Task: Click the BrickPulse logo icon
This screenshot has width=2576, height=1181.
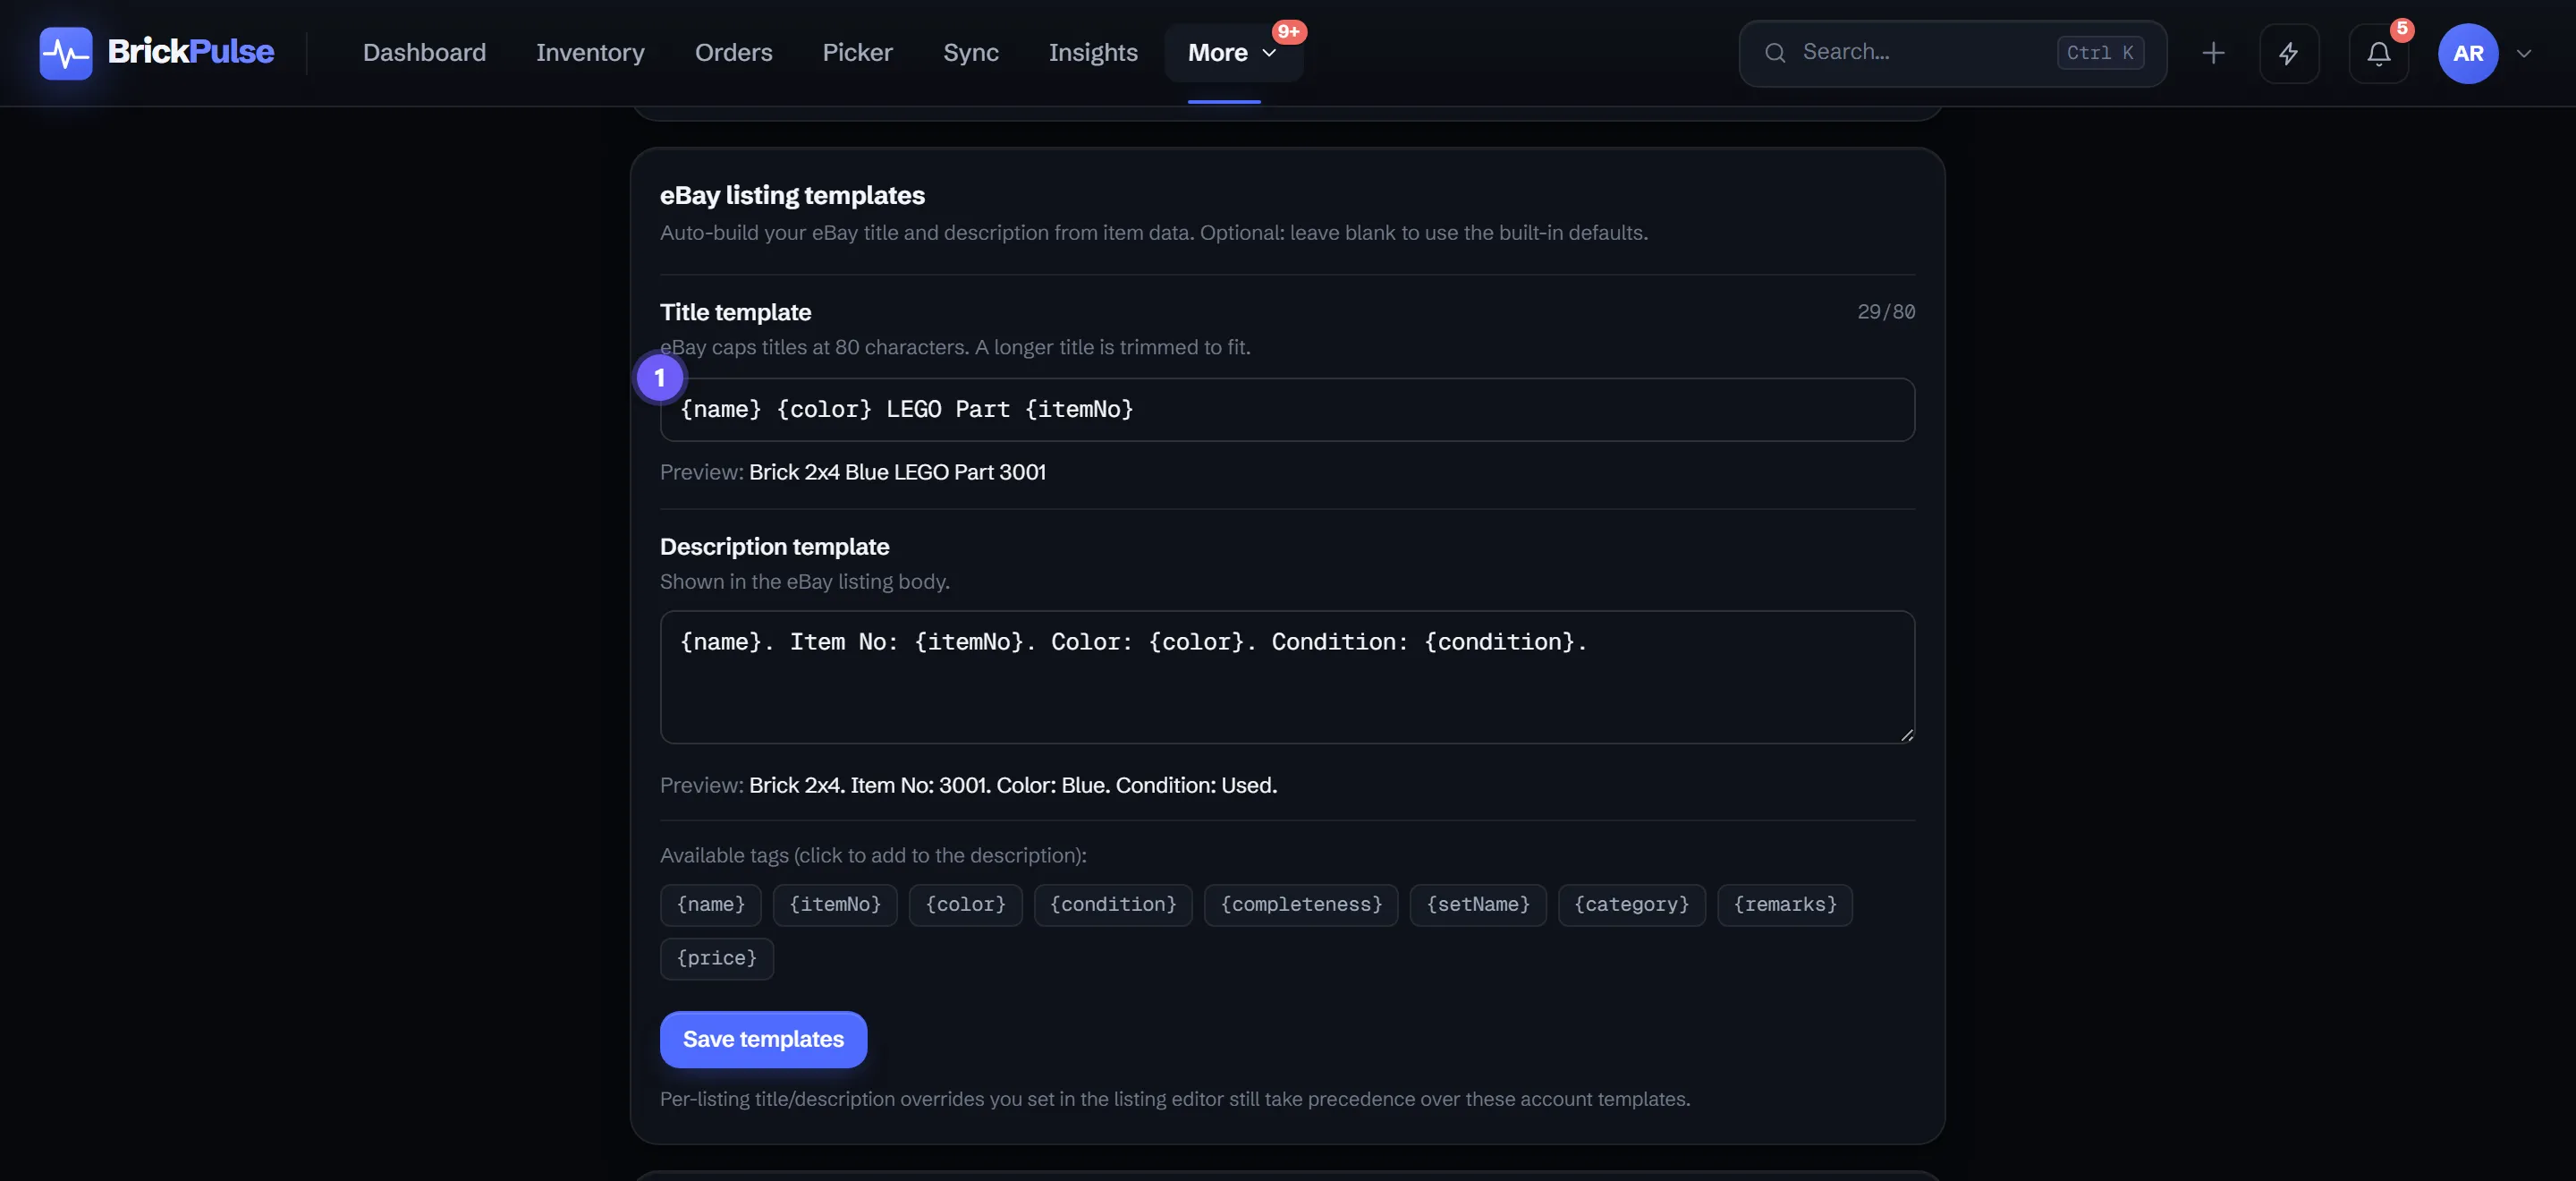Action: 66,53
